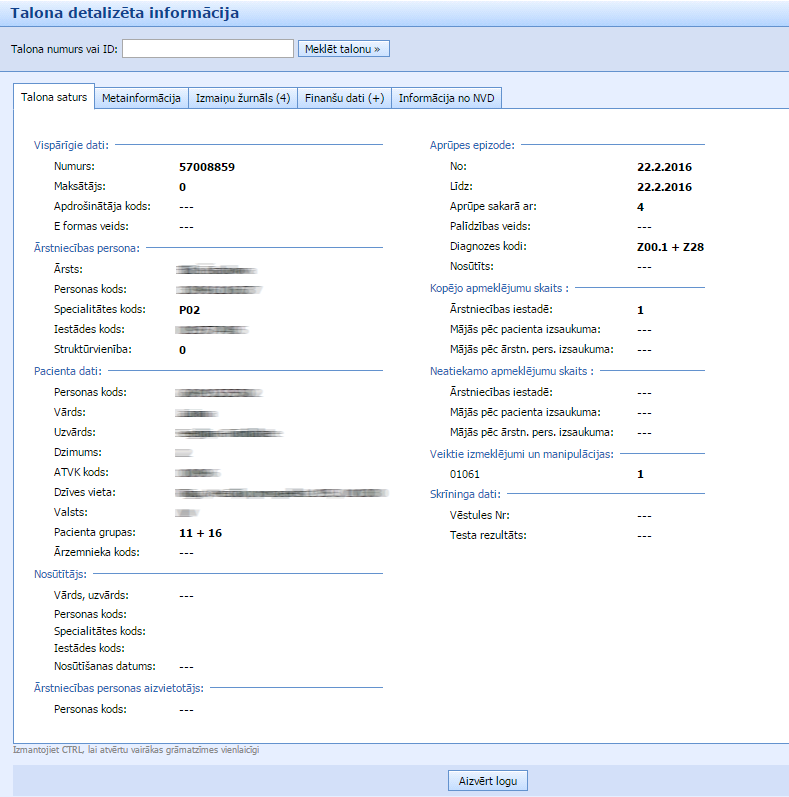The image size is (789, 797).
Task: Click the diagnosis codes Z00.1 + Z28
Action: point(670,246)
